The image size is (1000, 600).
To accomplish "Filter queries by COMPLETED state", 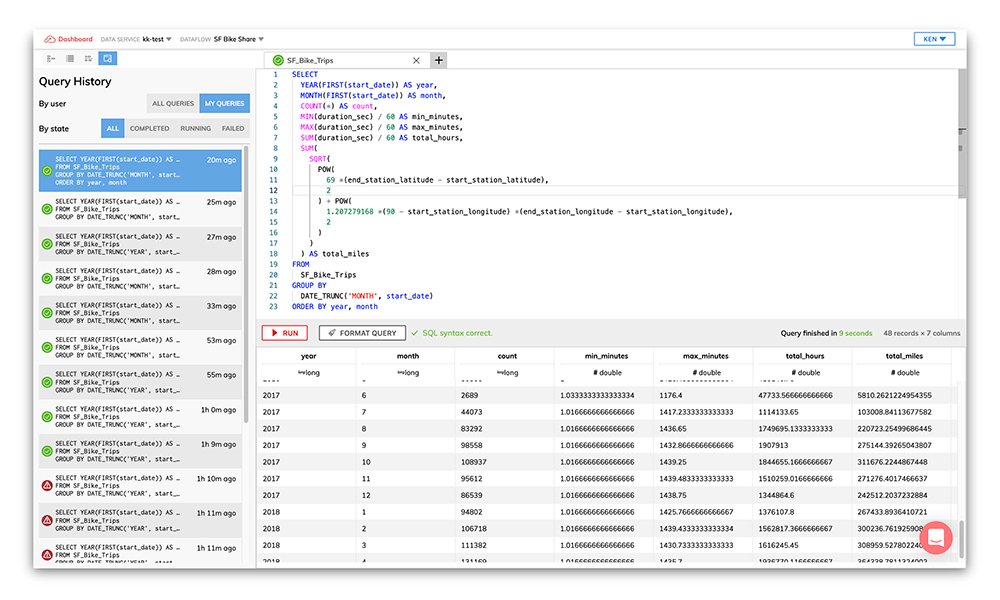I will pos(149,127).
